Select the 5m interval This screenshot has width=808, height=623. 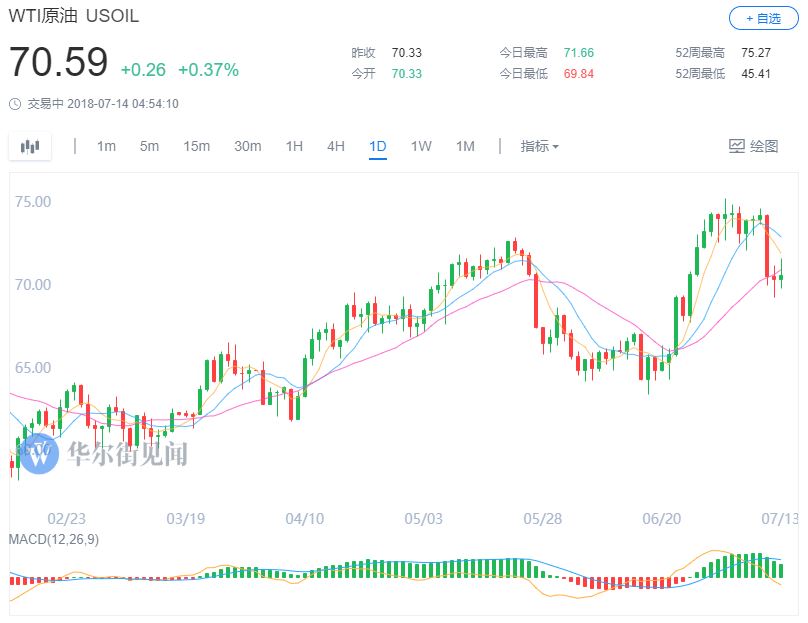pyautogui.click(x=149, y=146)
